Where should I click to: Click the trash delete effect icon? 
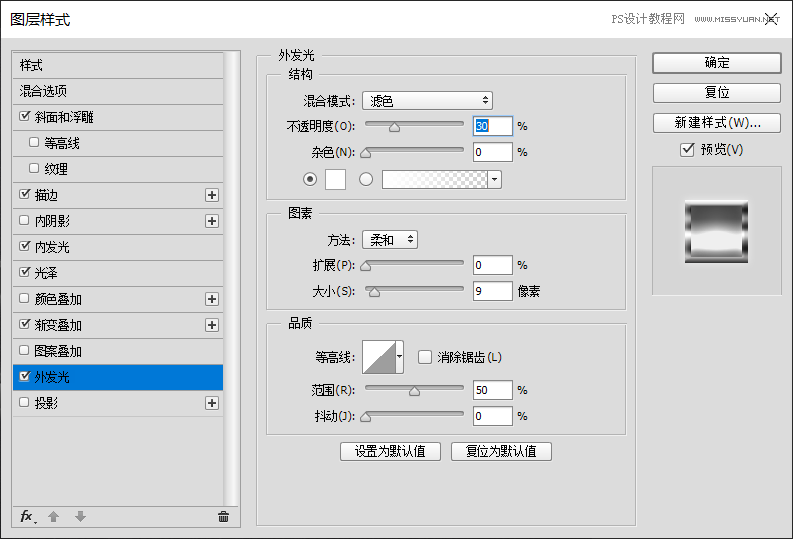(223, 516)
